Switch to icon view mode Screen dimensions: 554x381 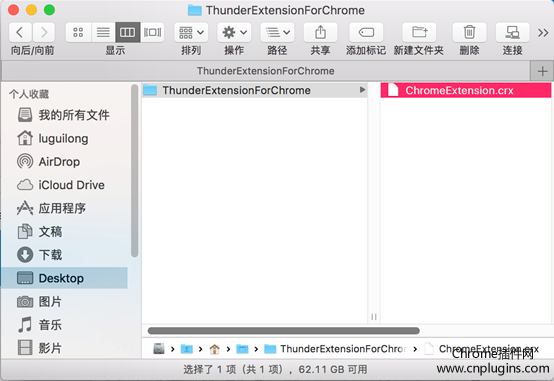pyautogui.click(x=78, y=33)
